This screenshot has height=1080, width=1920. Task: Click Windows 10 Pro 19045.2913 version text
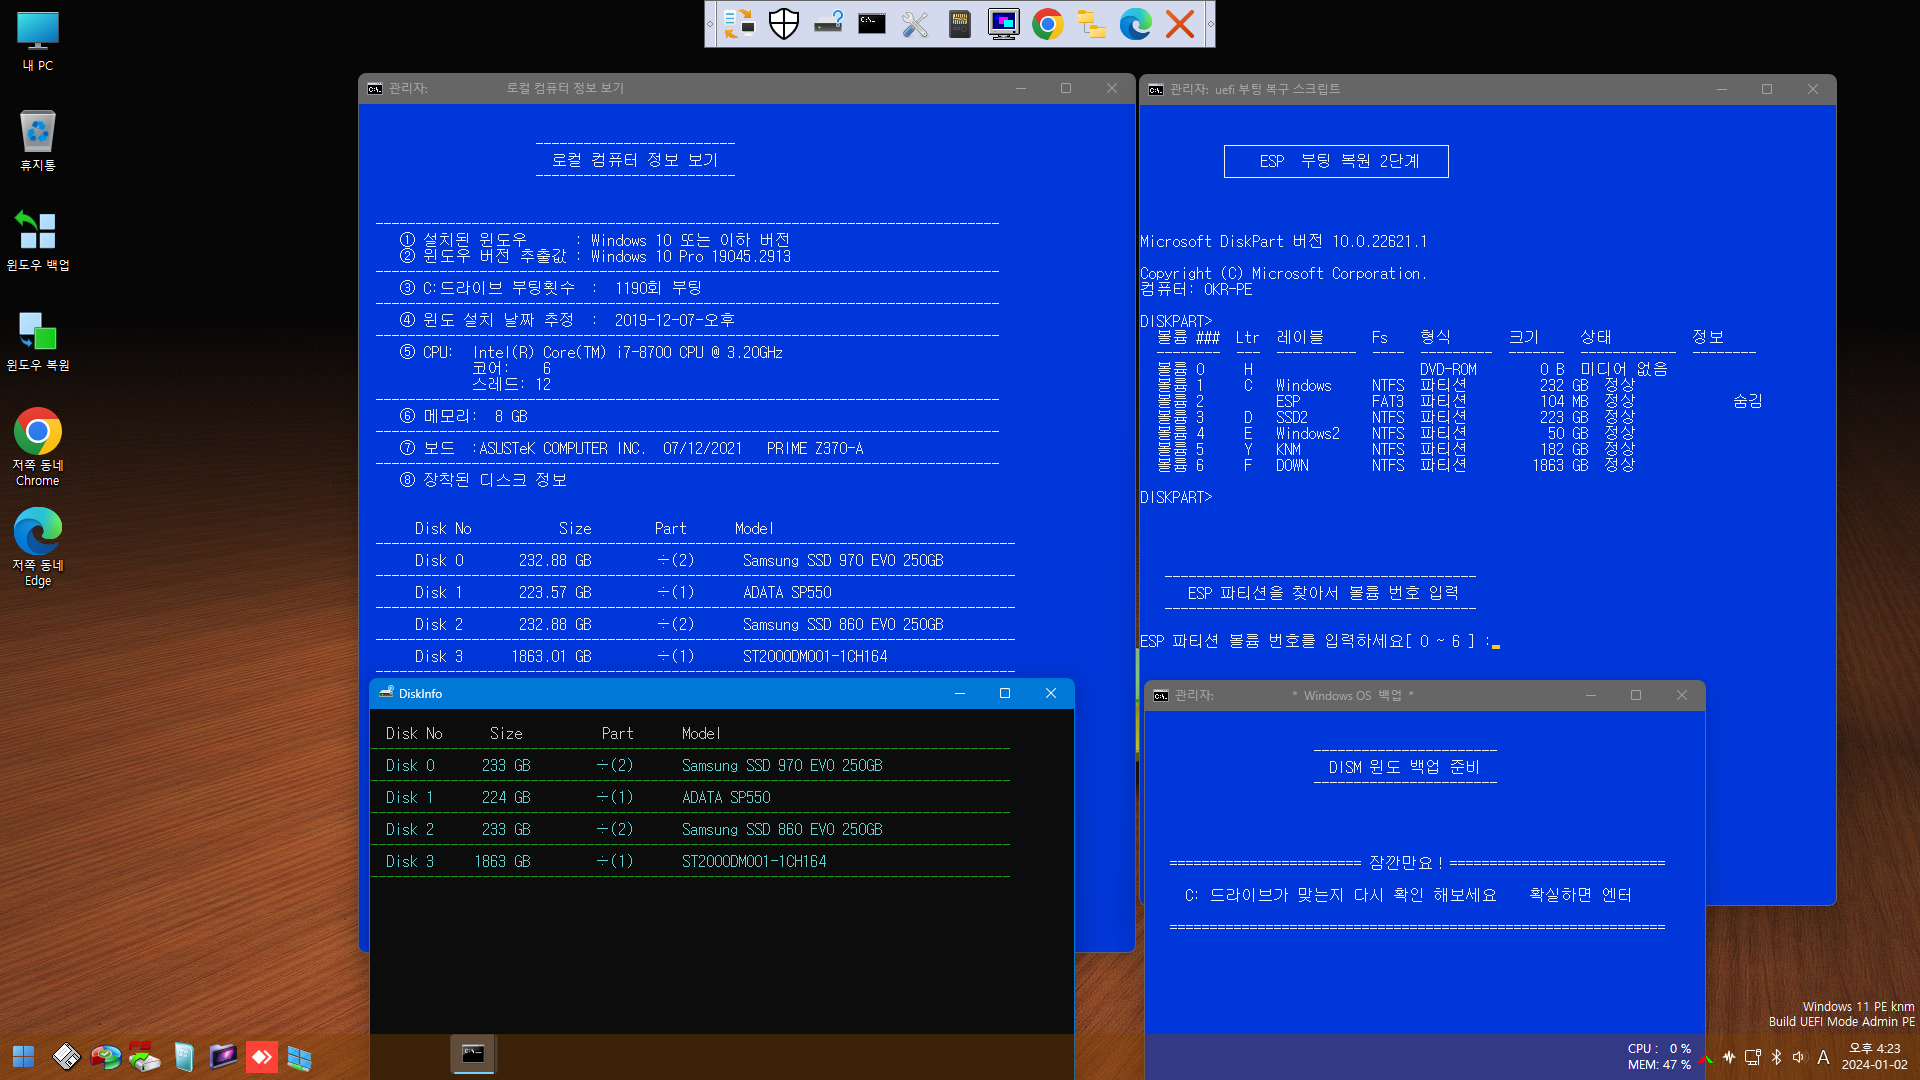click(691, 256)
